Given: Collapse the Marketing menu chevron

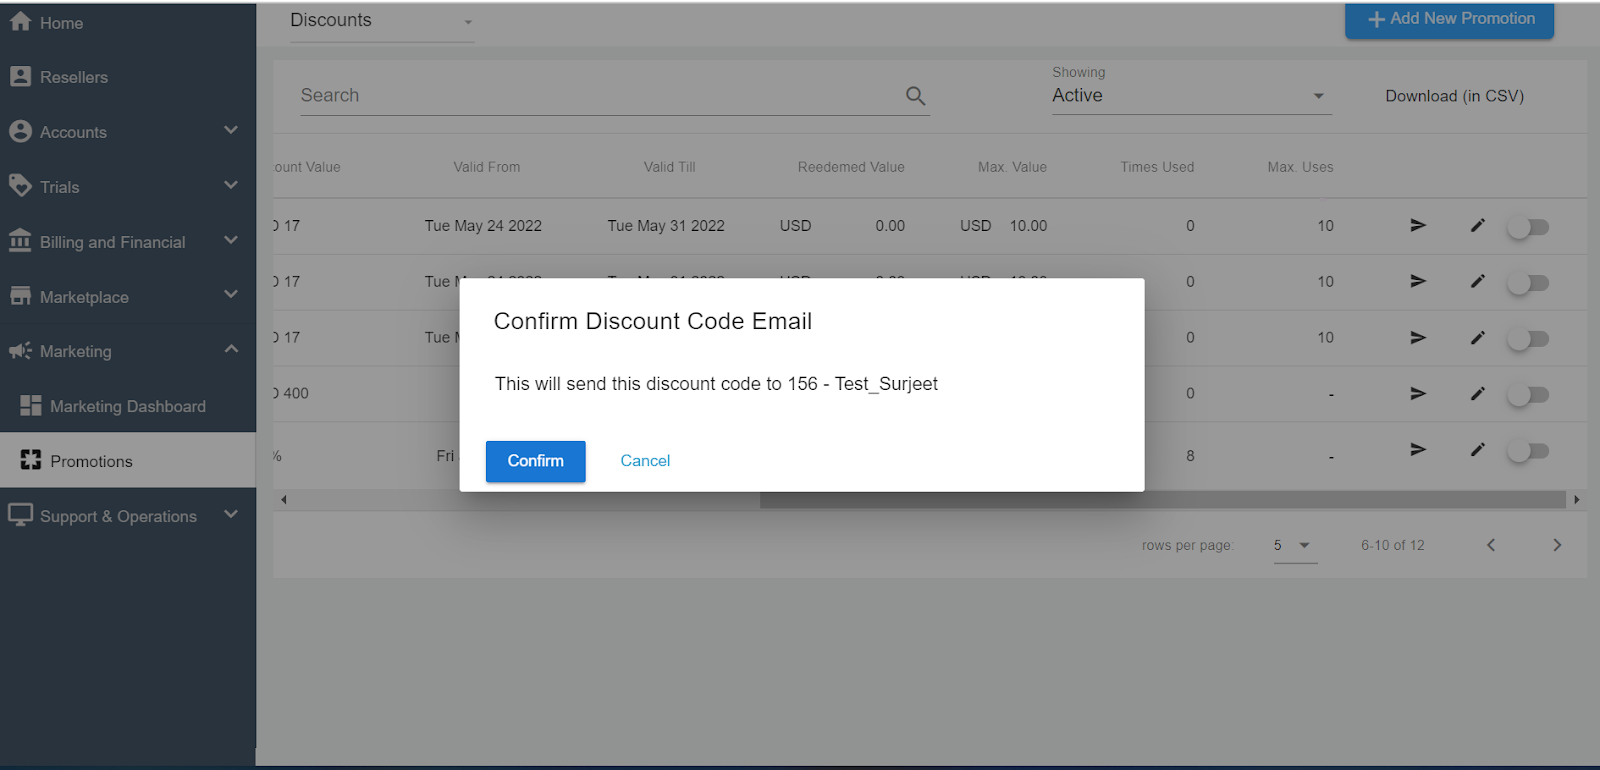Looking at the screenshot, I should 231,349.
